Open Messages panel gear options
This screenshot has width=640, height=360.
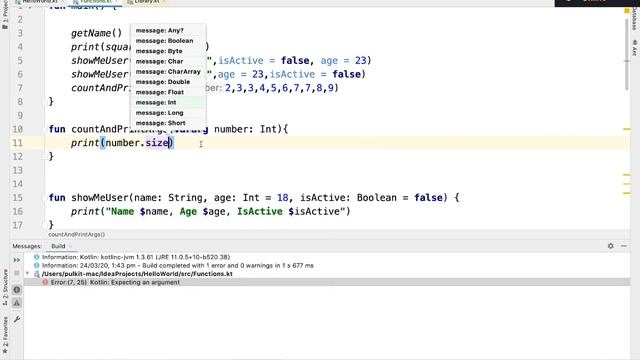611,246
